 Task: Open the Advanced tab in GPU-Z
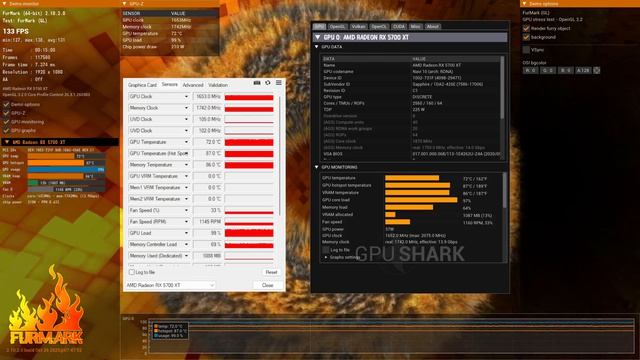pyautogui.click(x=193, y=85)
